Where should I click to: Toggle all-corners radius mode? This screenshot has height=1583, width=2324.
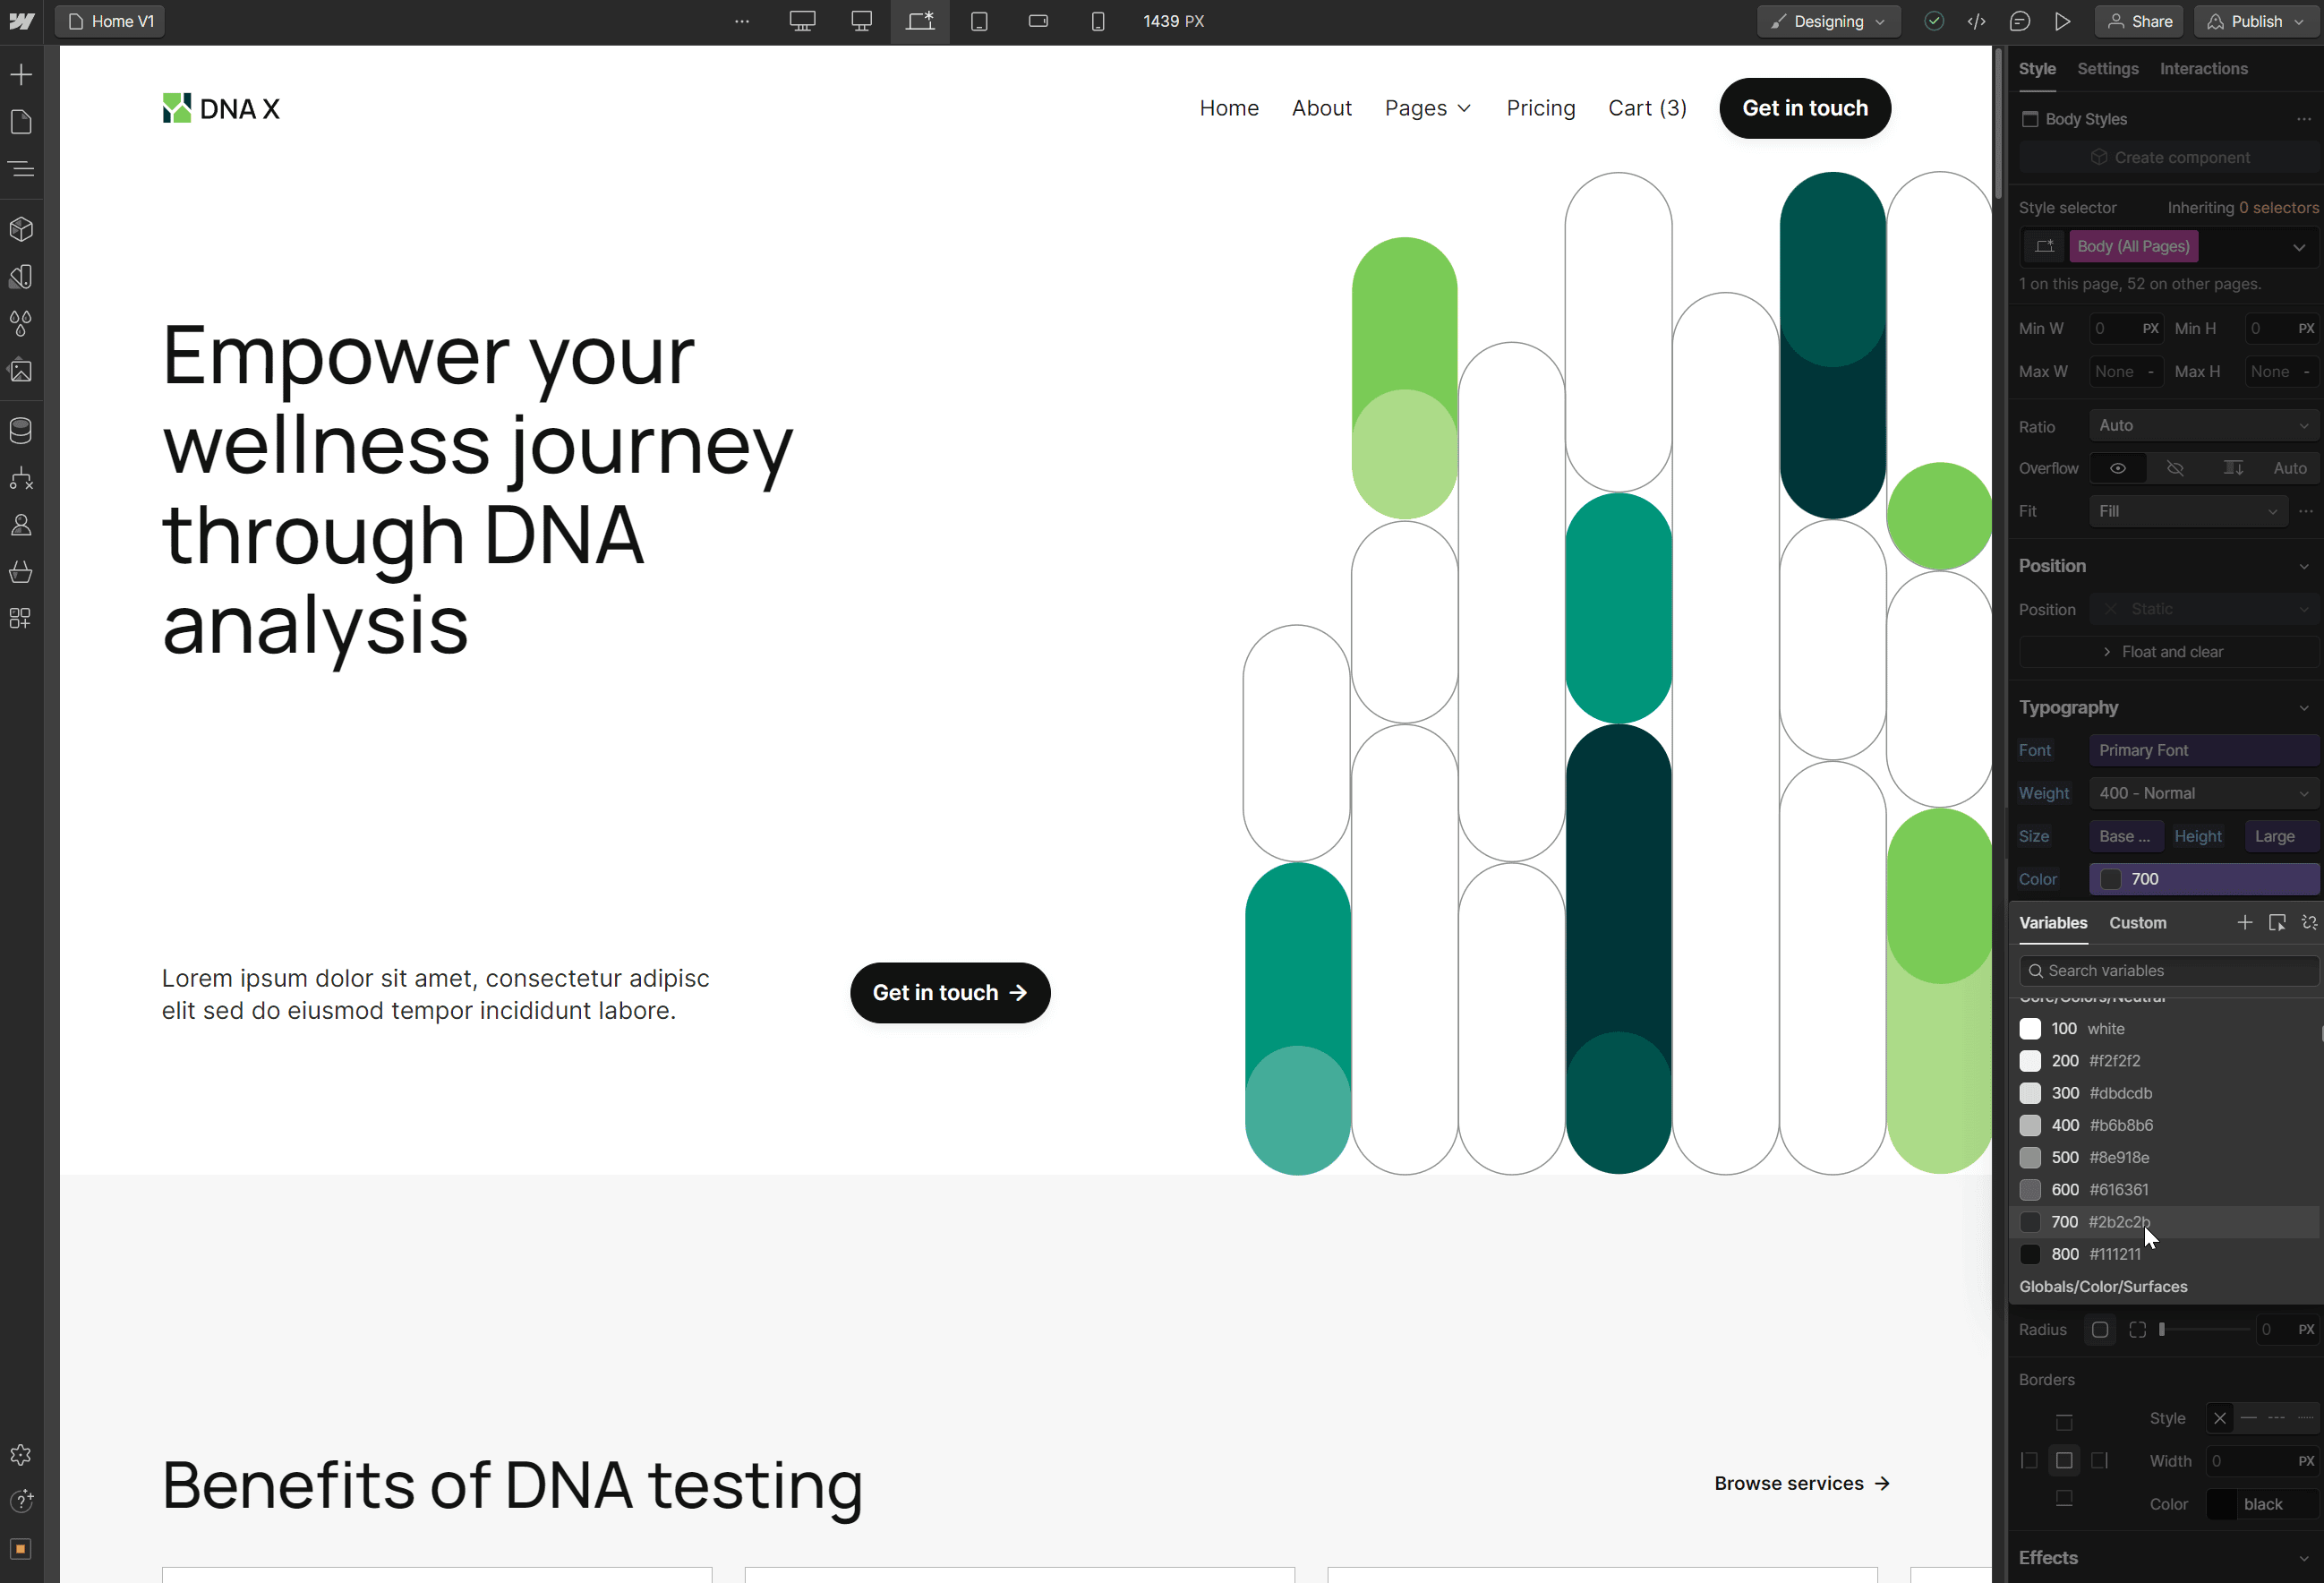click(2099, 1330)
